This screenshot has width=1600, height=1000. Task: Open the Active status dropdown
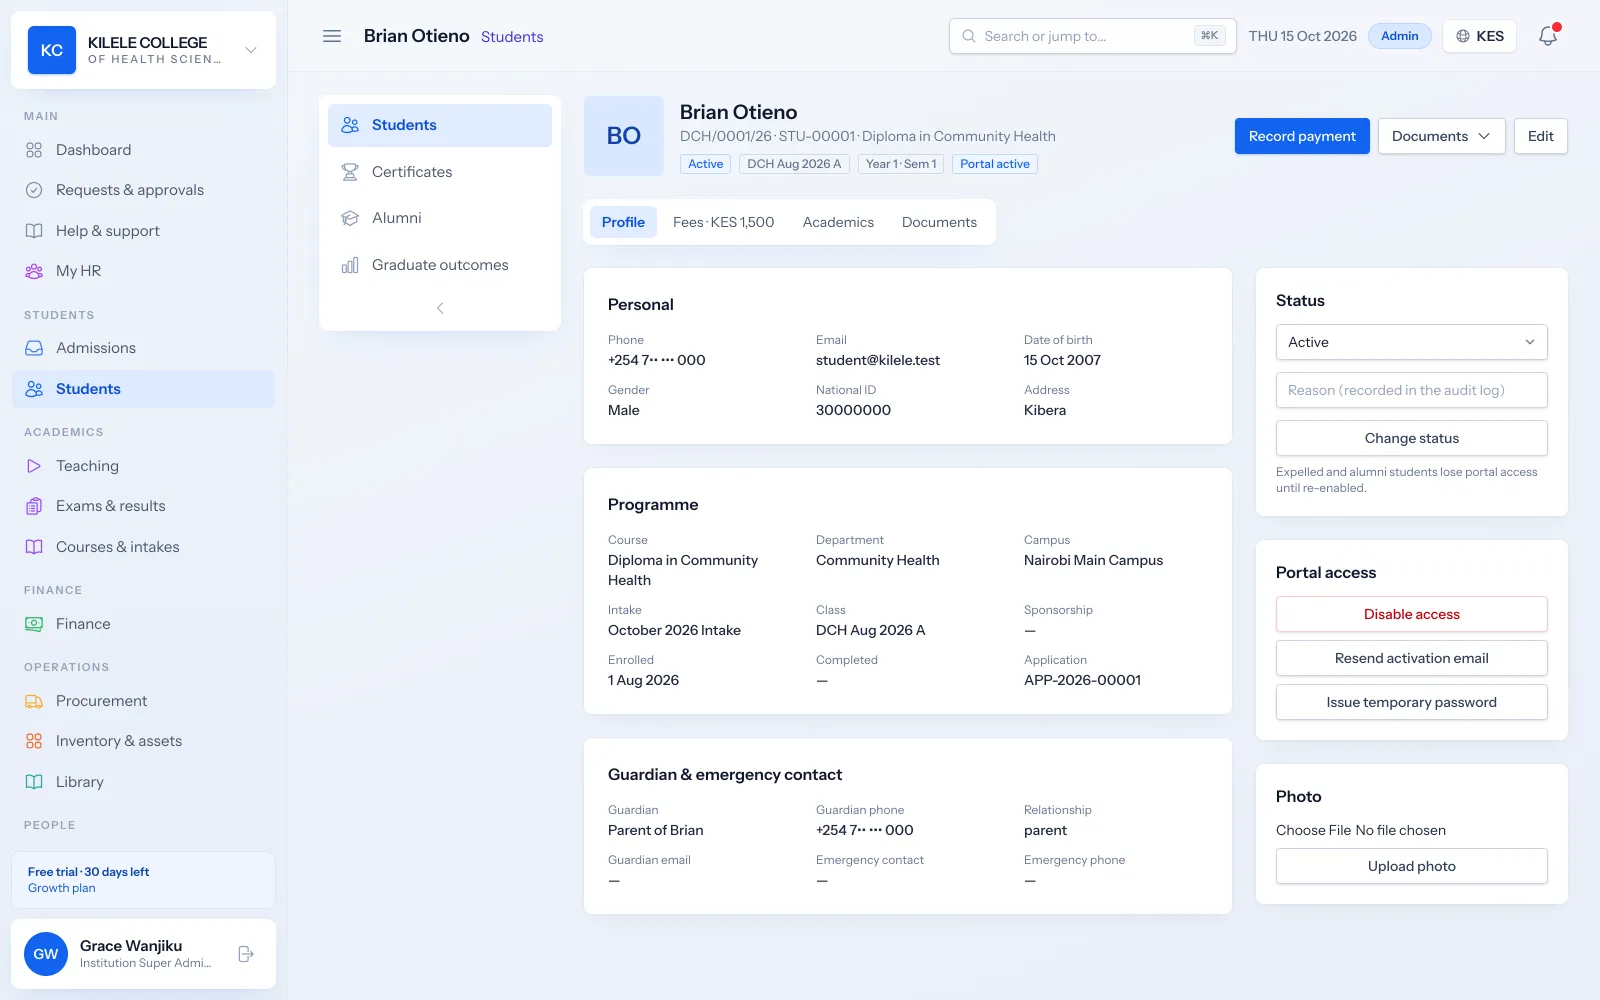(1411, 342)
